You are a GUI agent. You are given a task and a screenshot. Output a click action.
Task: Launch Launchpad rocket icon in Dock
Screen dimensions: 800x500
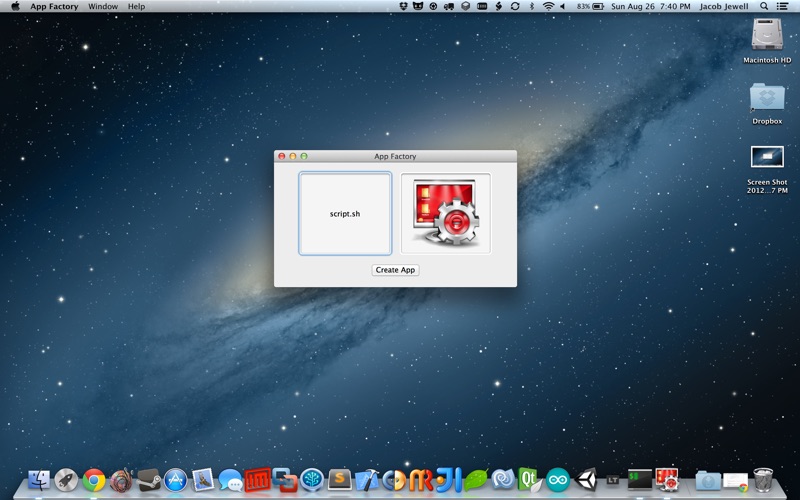point(66,480)
